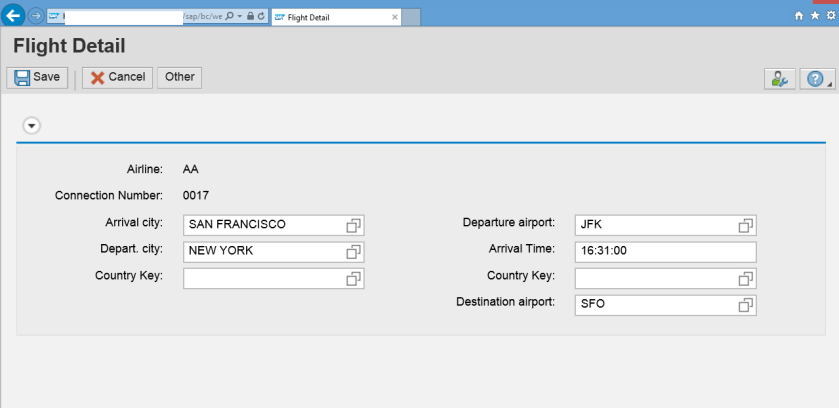Save the flight details
Screen dimensions: 839x408
point(38,77)
